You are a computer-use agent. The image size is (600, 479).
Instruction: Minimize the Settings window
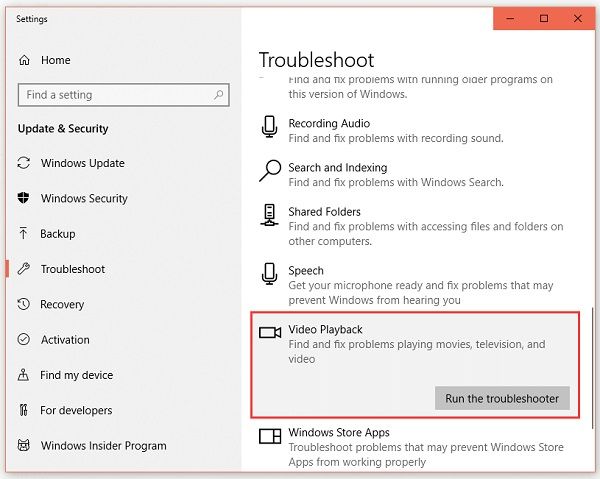[x=510, y=18]
